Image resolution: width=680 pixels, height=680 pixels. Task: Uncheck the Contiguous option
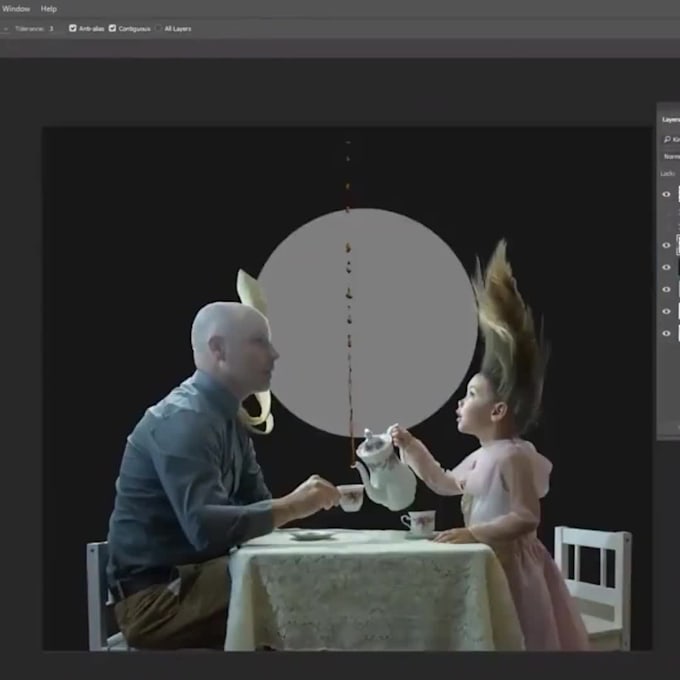click(x=112, y=29)
